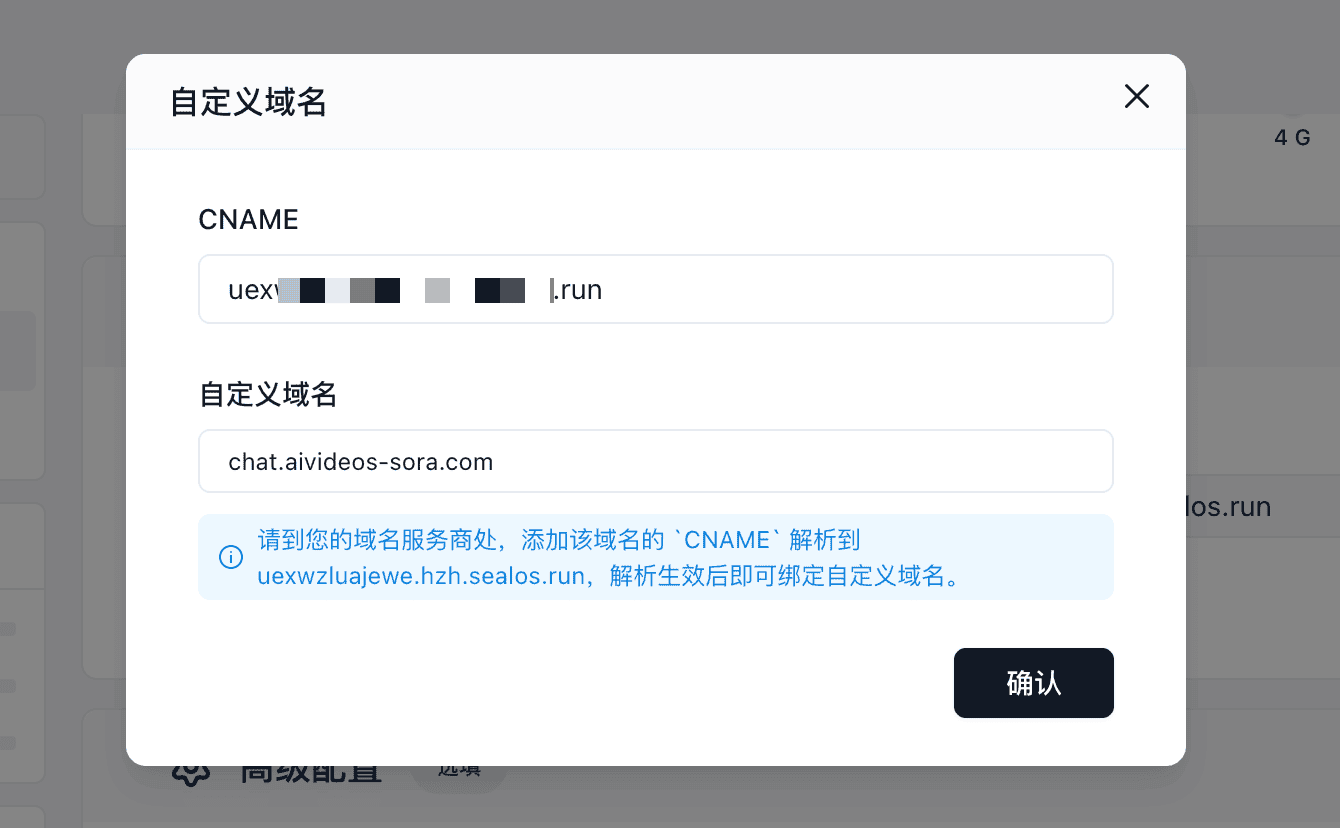Click the blue hint box about CNAME 解析
Screen dimensions: 1340x828
[656, 557]
